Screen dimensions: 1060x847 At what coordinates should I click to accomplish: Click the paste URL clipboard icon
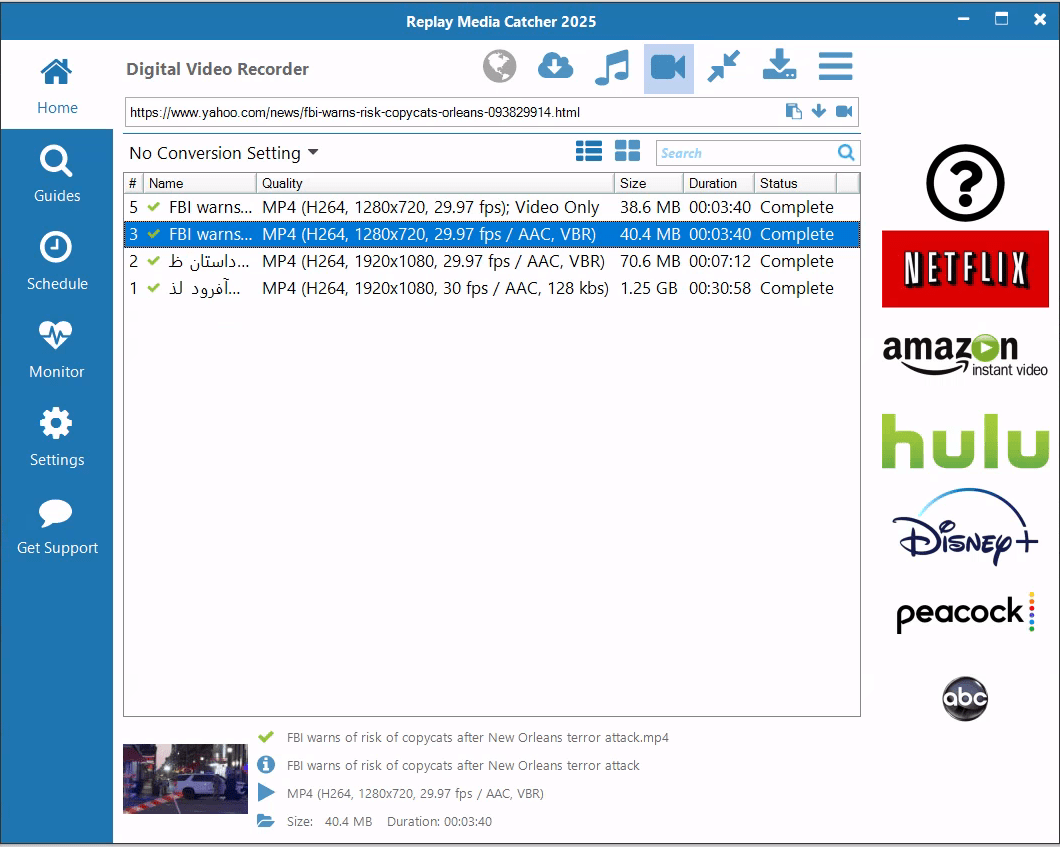pos(794,112)
